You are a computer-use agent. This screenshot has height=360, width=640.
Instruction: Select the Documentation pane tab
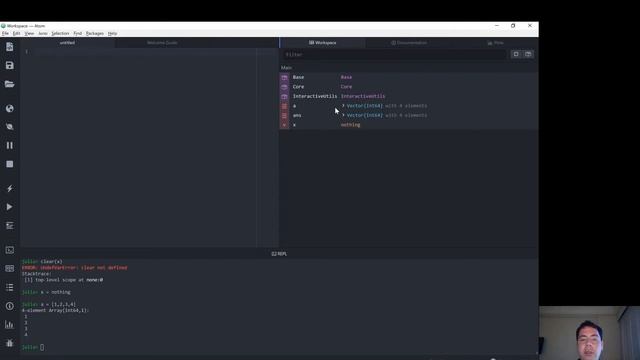[409, 42]
